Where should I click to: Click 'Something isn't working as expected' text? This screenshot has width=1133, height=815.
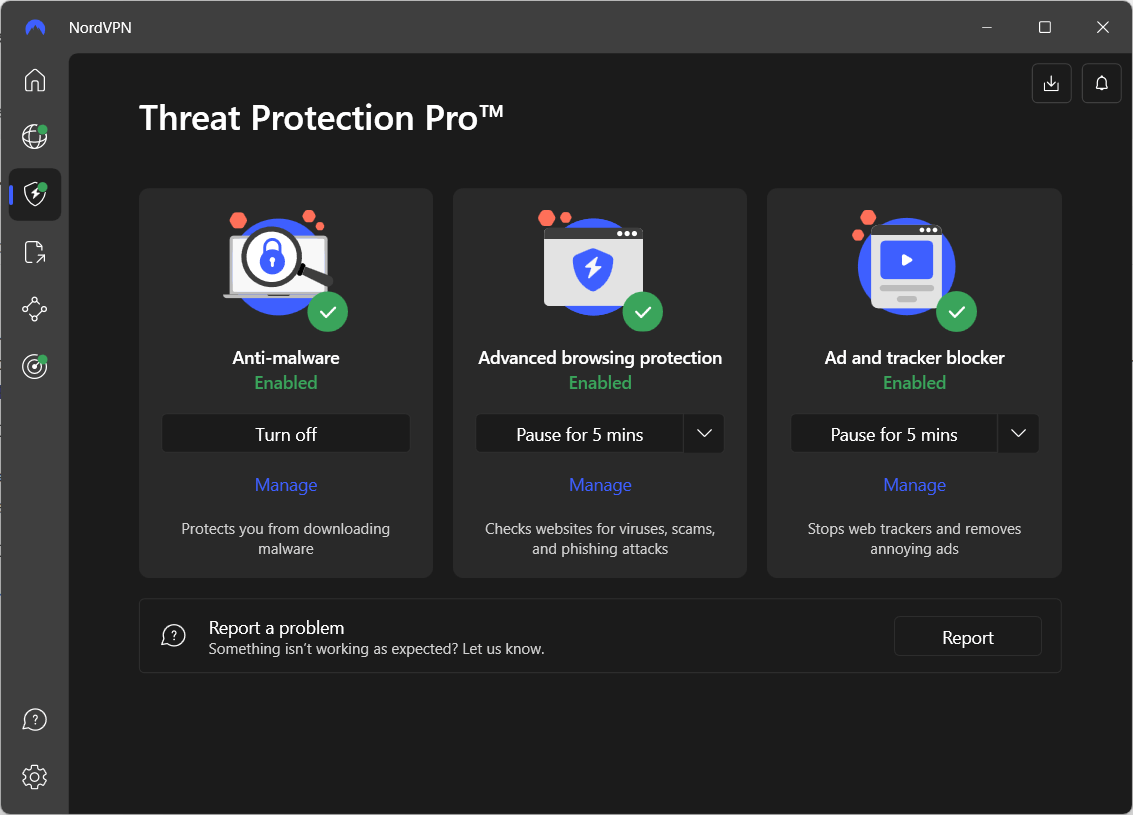tap(376, 649)
